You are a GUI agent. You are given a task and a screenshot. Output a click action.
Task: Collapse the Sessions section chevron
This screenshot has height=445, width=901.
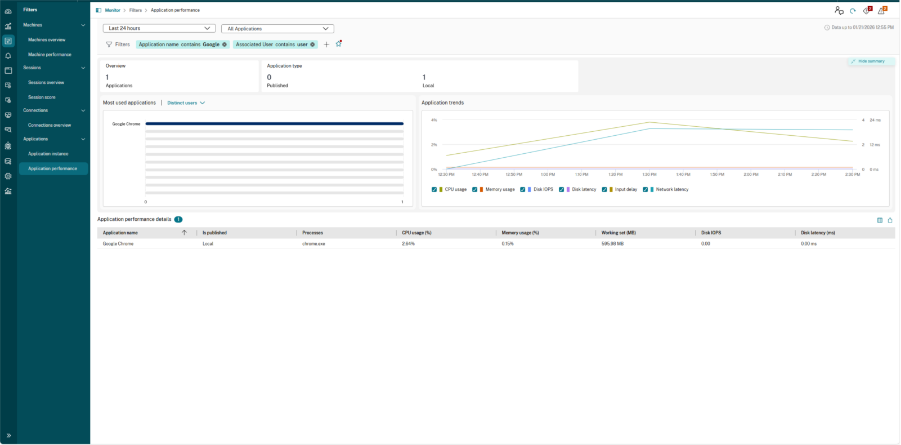83,68
